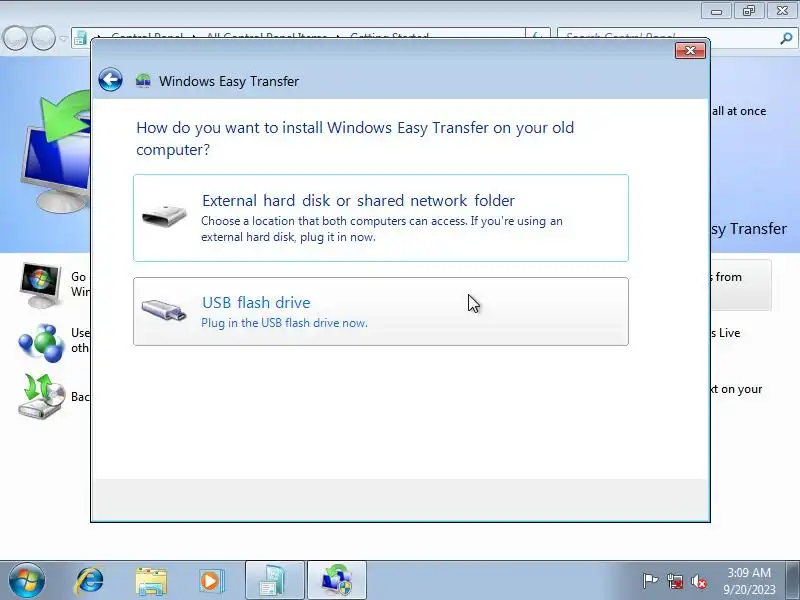800x600 pixels.
Task: Click the muted volume tray icon
Action: coord(699,581)
